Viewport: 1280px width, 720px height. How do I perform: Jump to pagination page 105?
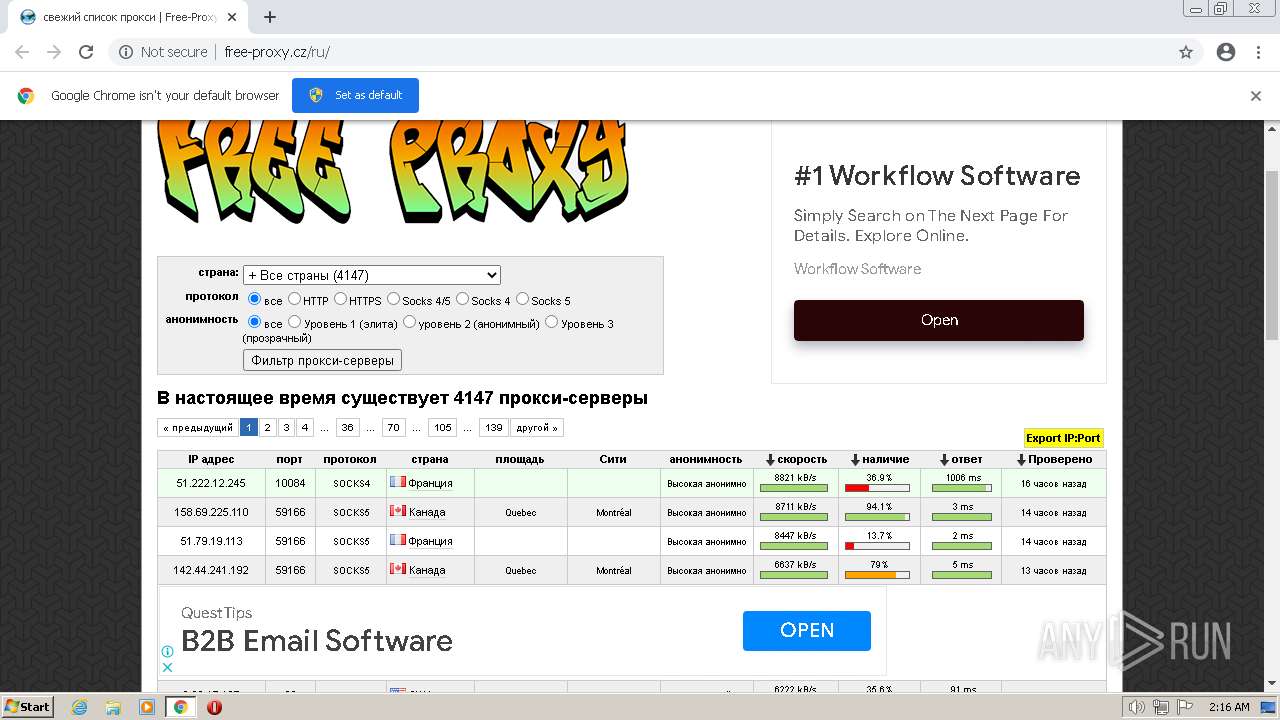(x=443, y=428)
